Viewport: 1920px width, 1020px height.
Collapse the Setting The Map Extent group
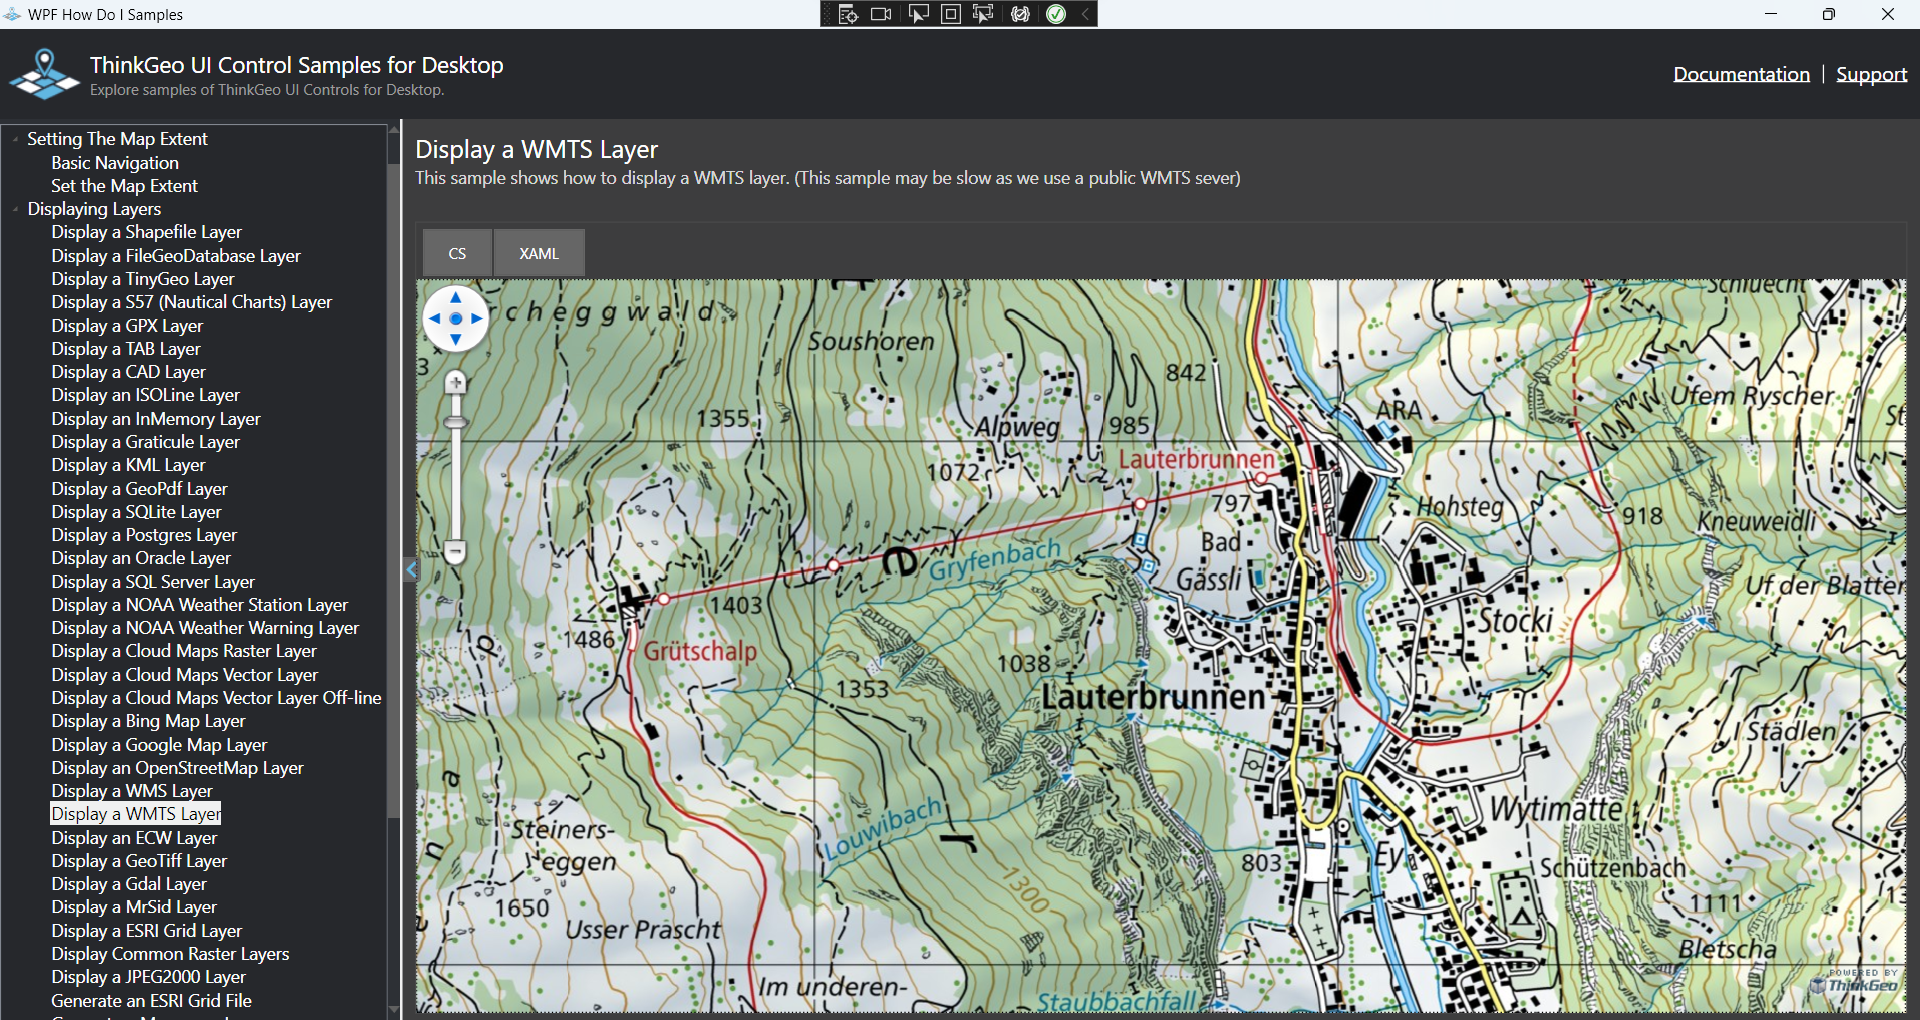coord(16,139)
